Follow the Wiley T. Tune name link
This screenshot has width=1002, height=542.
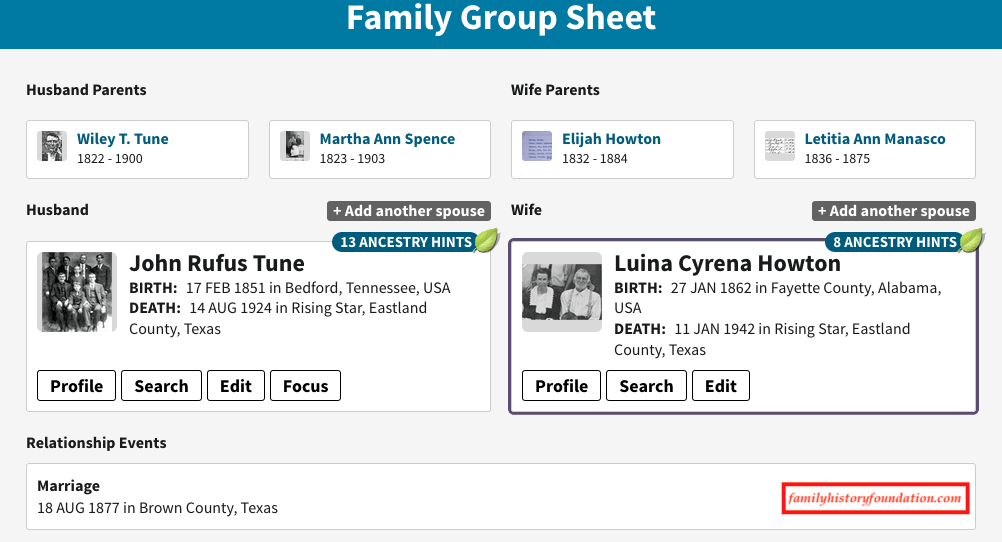pos(123,139)
